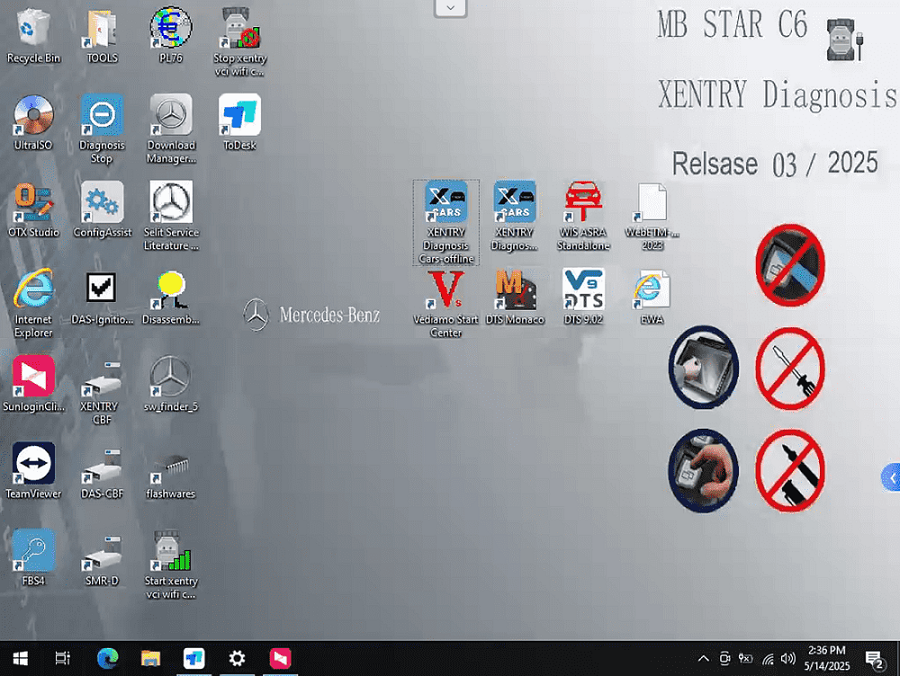The height and width of the screenshot is (676, 900).
Task: Switch to ToDesk on the taskbar
Action: pos(194,659)
